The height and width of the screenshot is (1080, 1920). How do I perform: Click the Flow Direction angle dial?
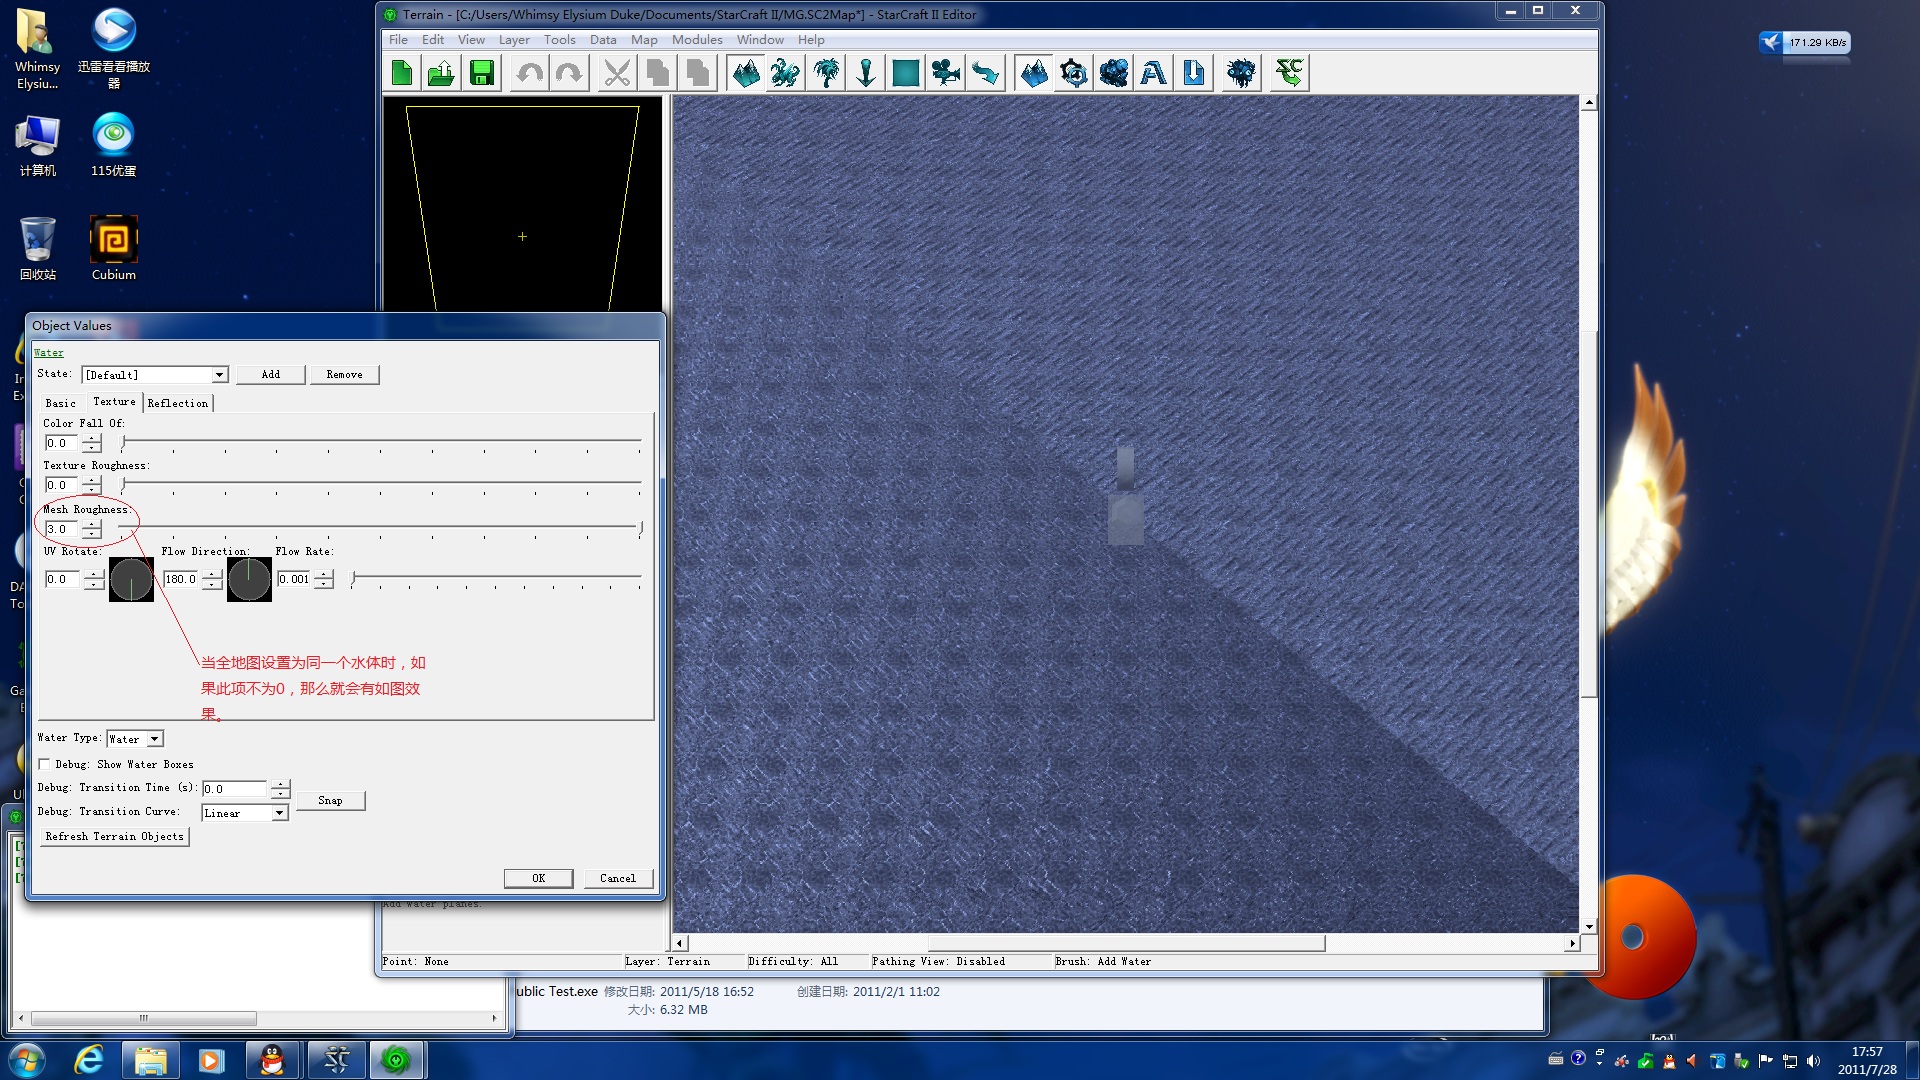[249, 579]
